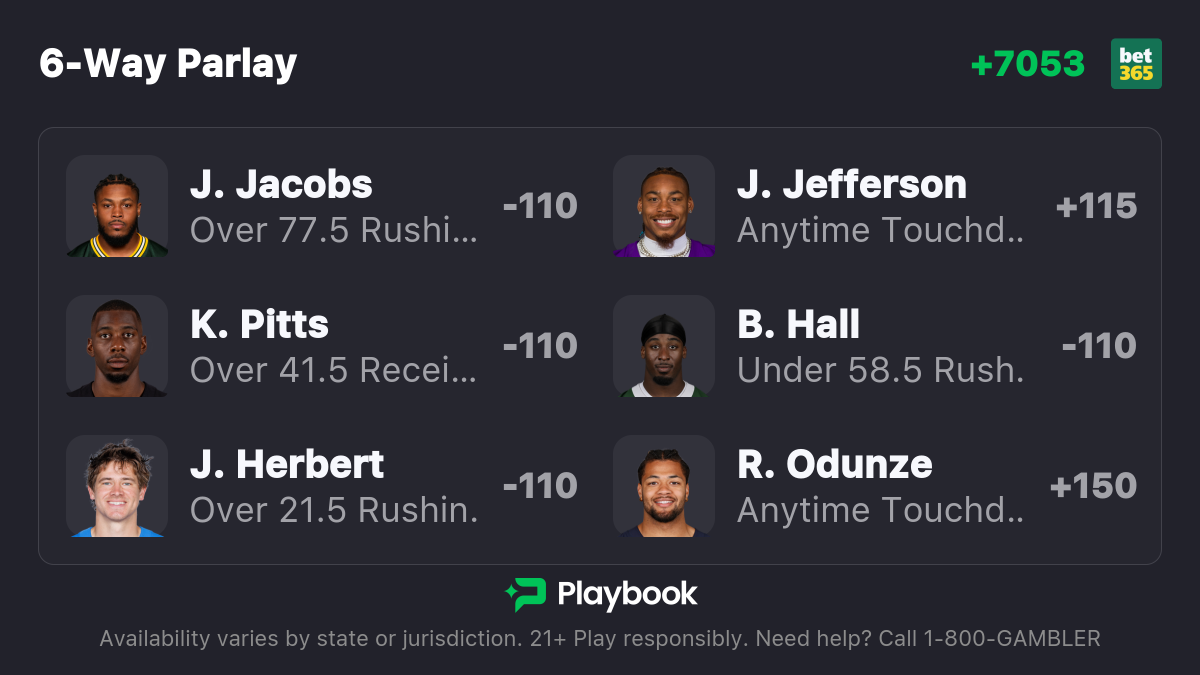The image size is (1200, 675).
Task: Select K. Pitts player headshot
Action: point(117,346)
